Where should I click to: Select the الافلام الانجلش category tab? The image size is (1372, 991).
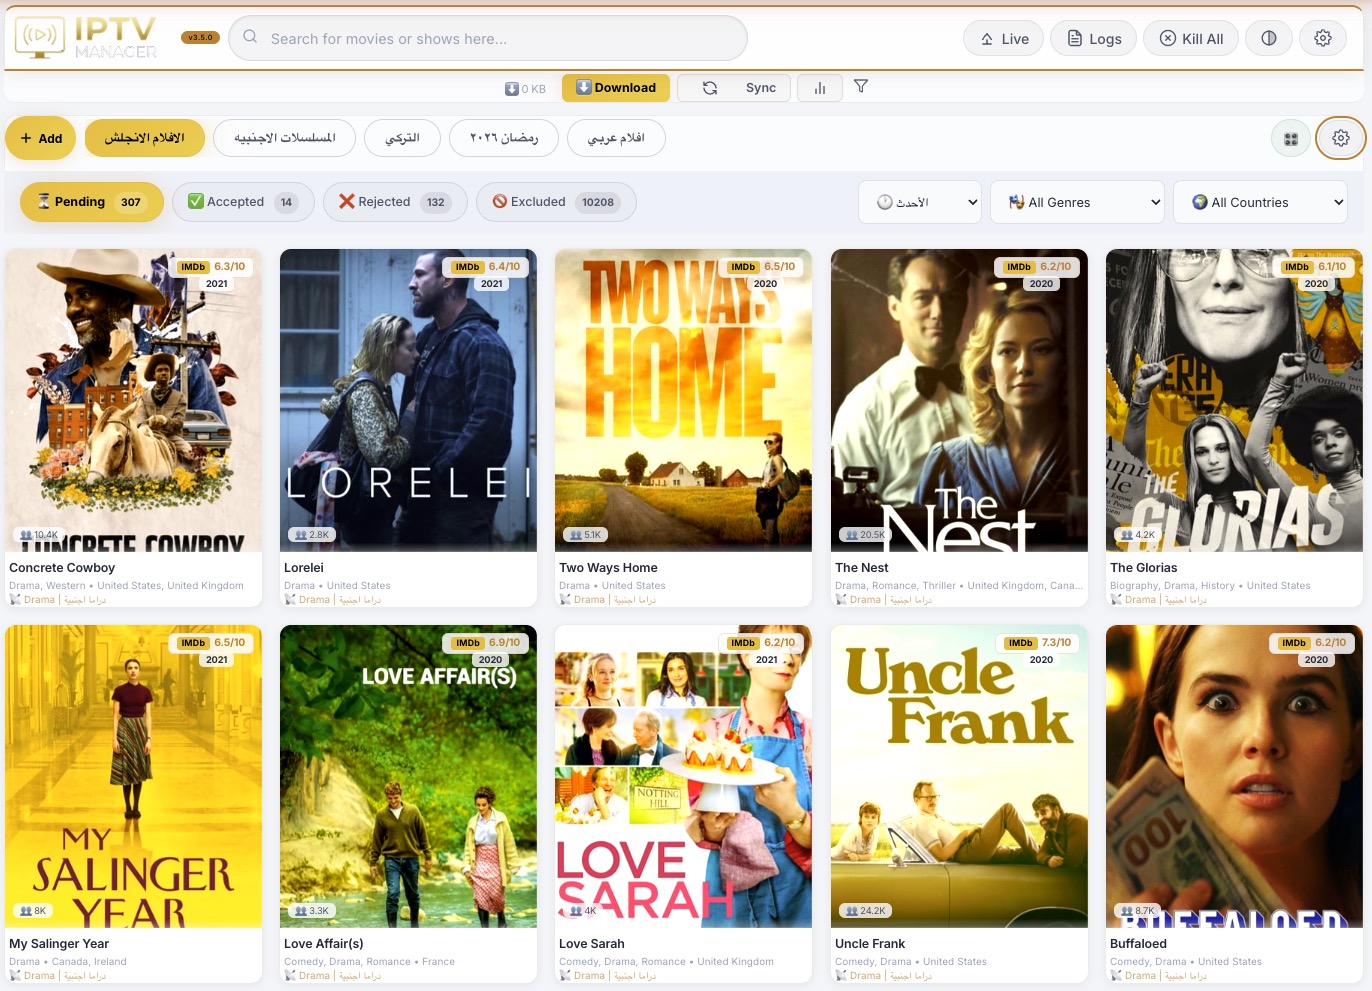(x=145, y=138)
